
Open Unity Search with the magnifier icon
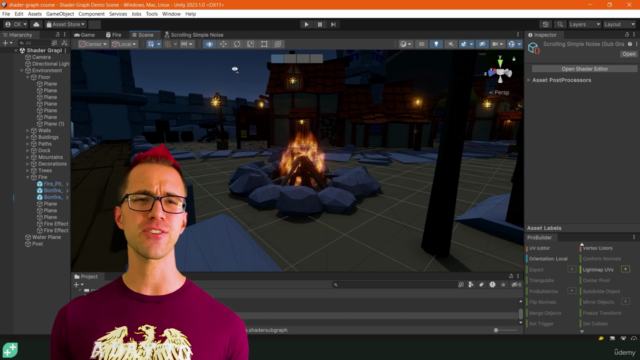click(560, 24)
